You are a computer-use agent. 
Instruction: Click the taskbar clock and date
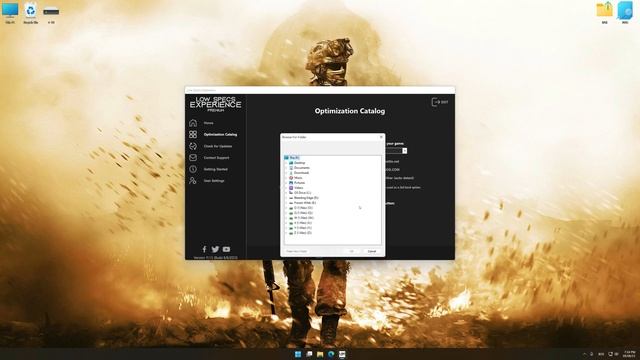pos(629,354)
